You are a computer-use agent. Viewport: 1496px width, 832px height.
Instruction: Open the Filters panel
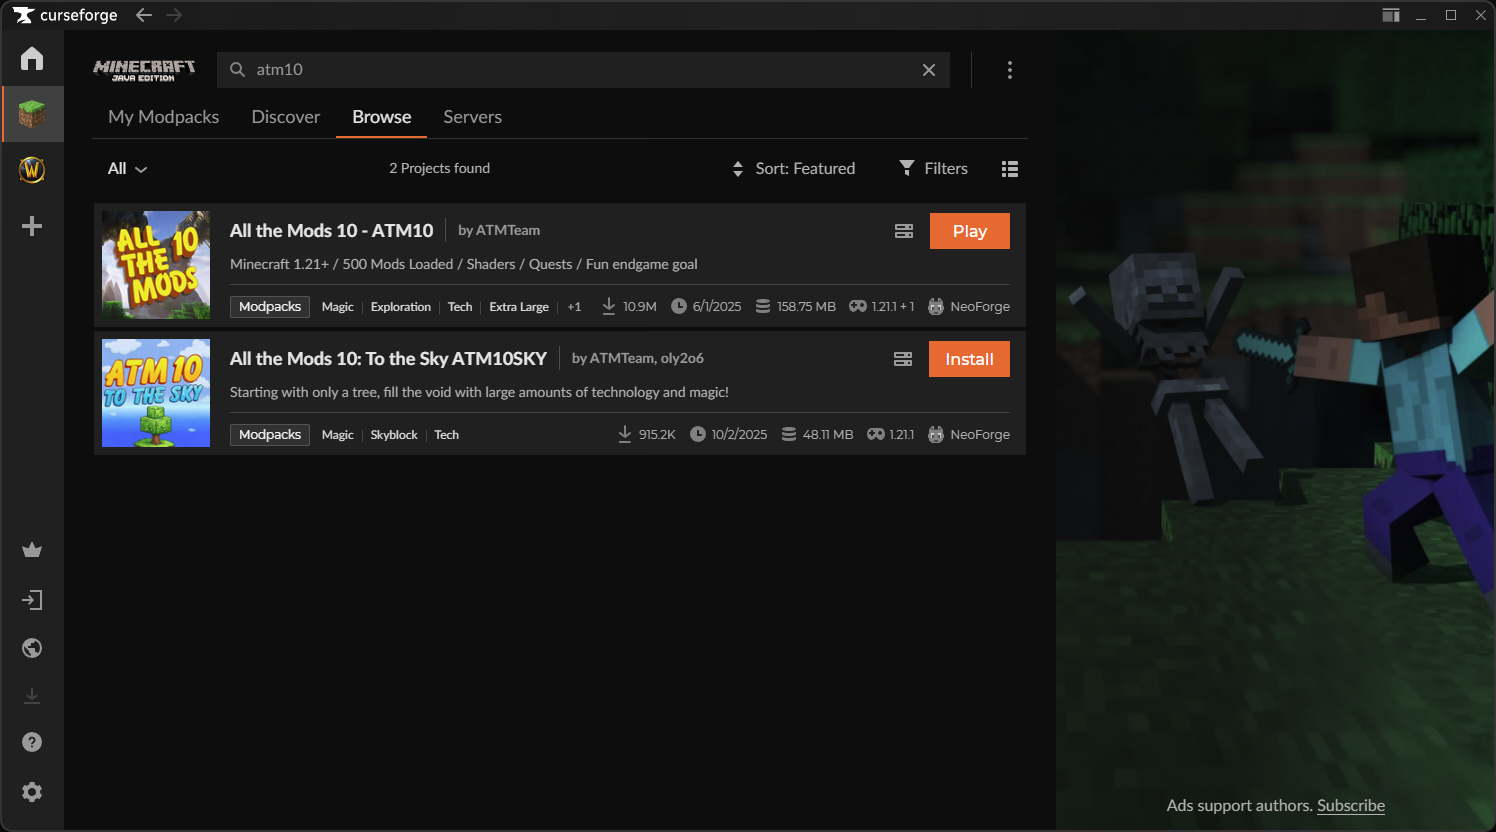[x=934, y=169]
